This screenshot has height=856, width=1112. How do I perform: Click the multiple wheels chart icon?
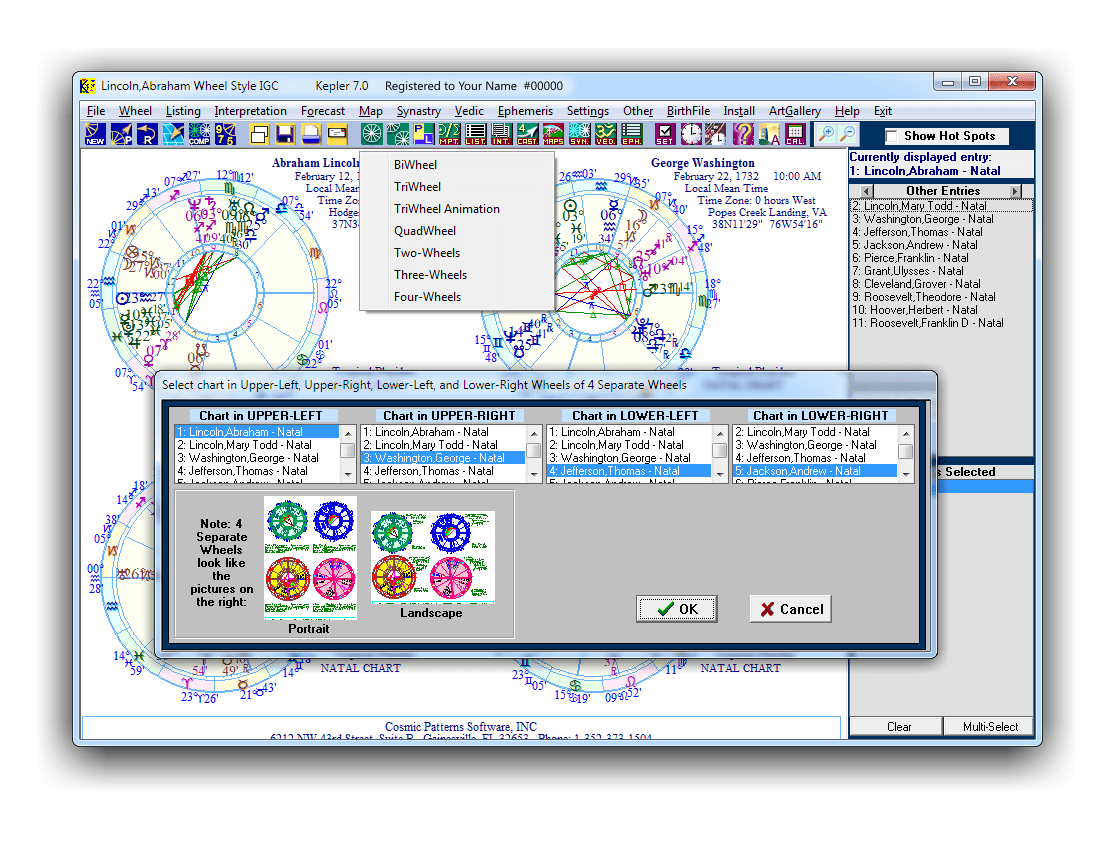398,134
